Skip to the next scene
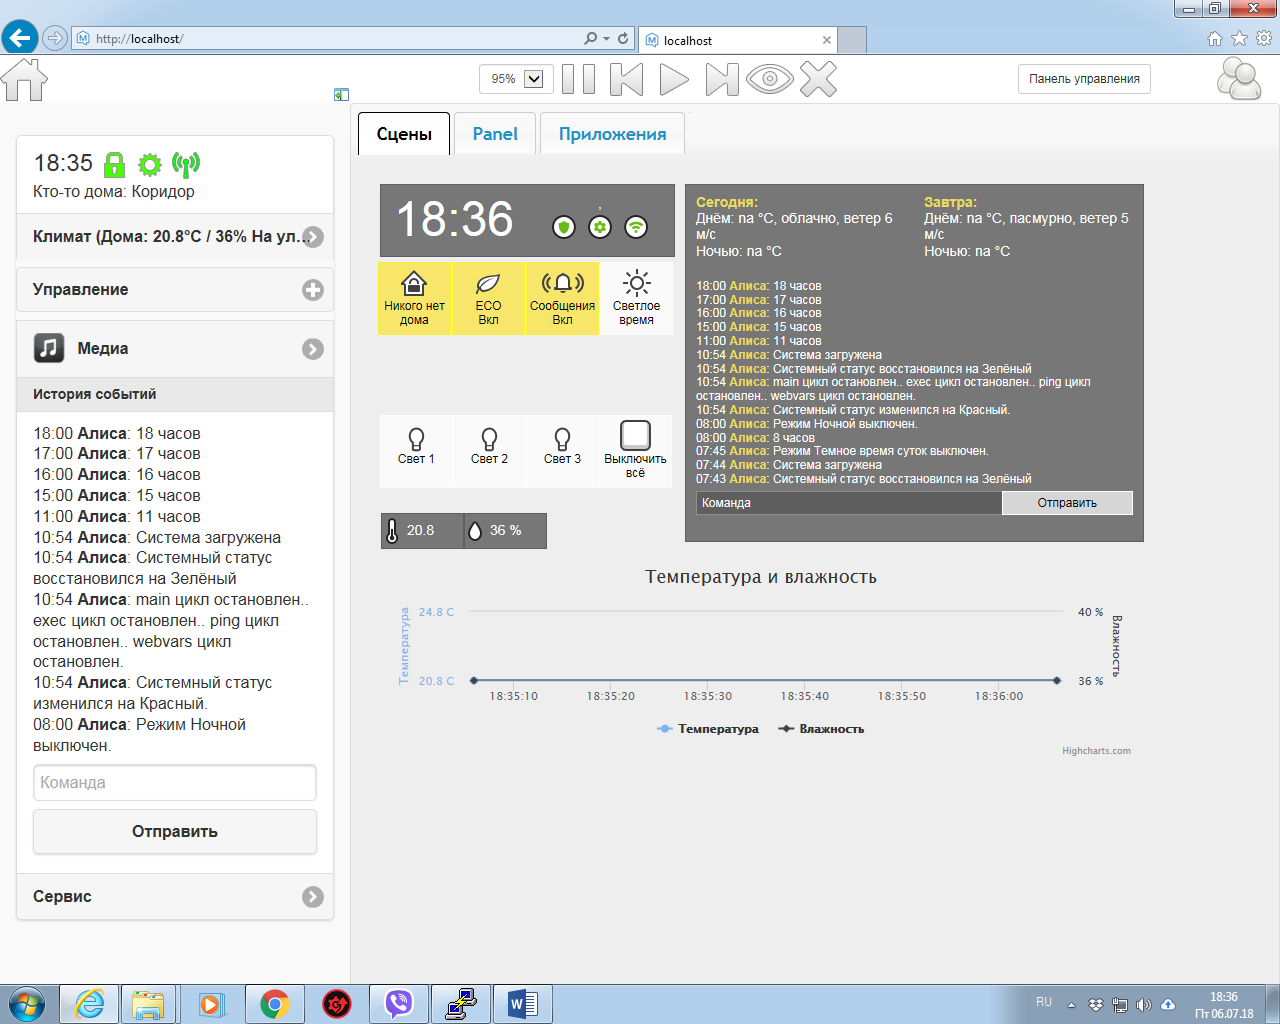Viewport: 1280px width, 1024px height. 721,79
